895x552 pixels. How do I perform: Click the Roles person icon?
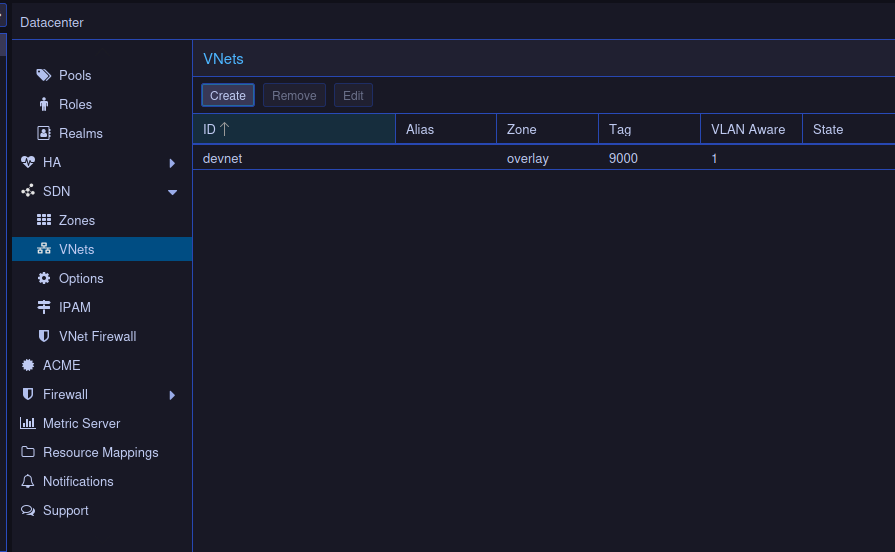(x=44, y=104)
